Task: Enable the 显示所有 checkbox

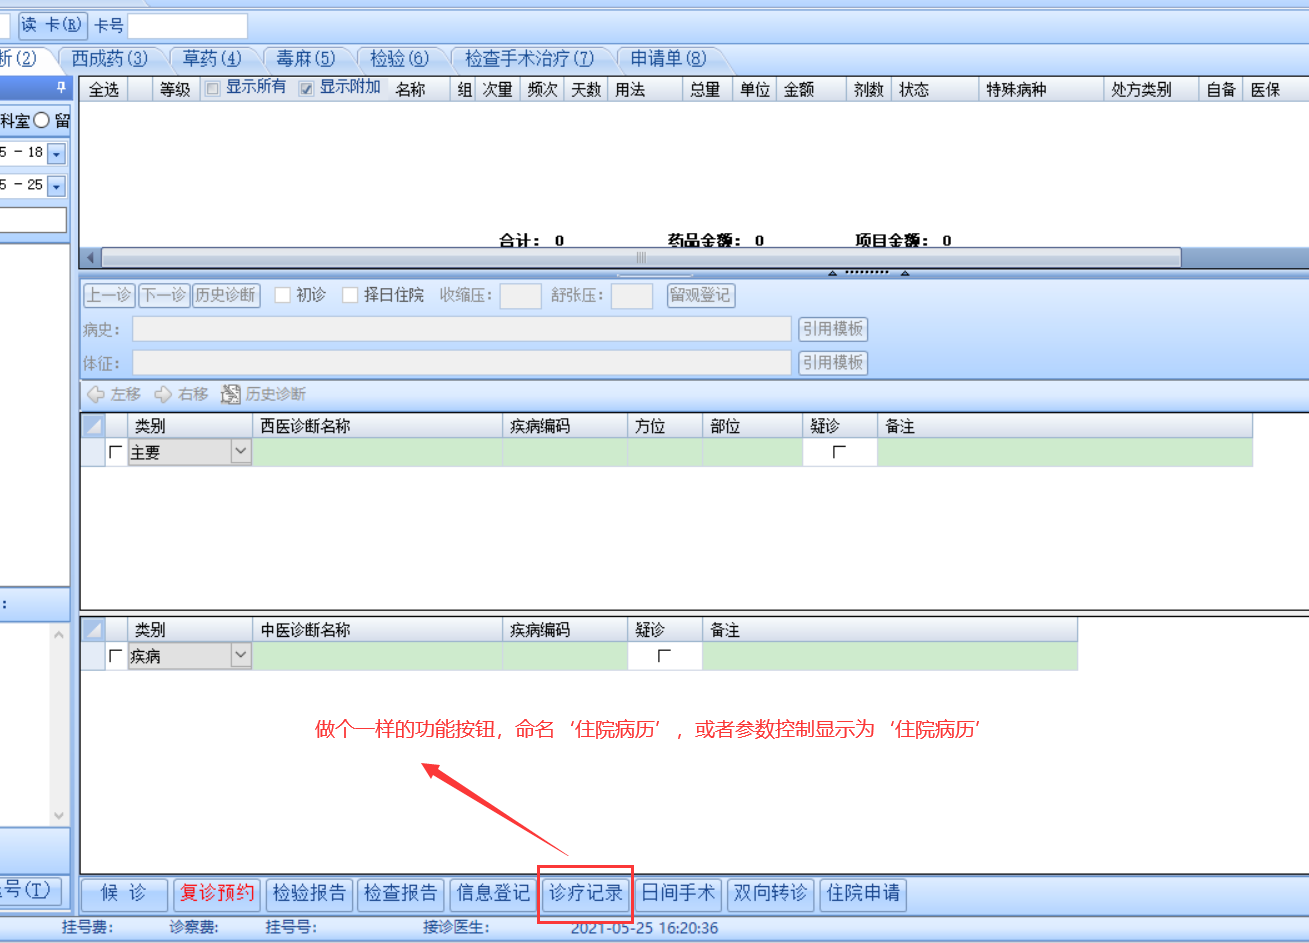Action: pyautogui.click(x=212, y=89)
